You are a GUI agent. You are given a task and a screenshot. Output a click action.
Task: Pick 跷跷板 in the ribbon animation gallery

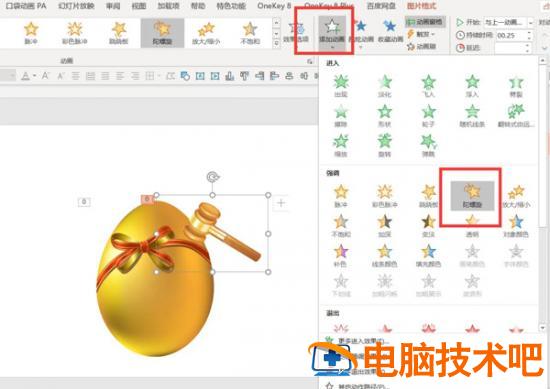[x=119, y=33]
